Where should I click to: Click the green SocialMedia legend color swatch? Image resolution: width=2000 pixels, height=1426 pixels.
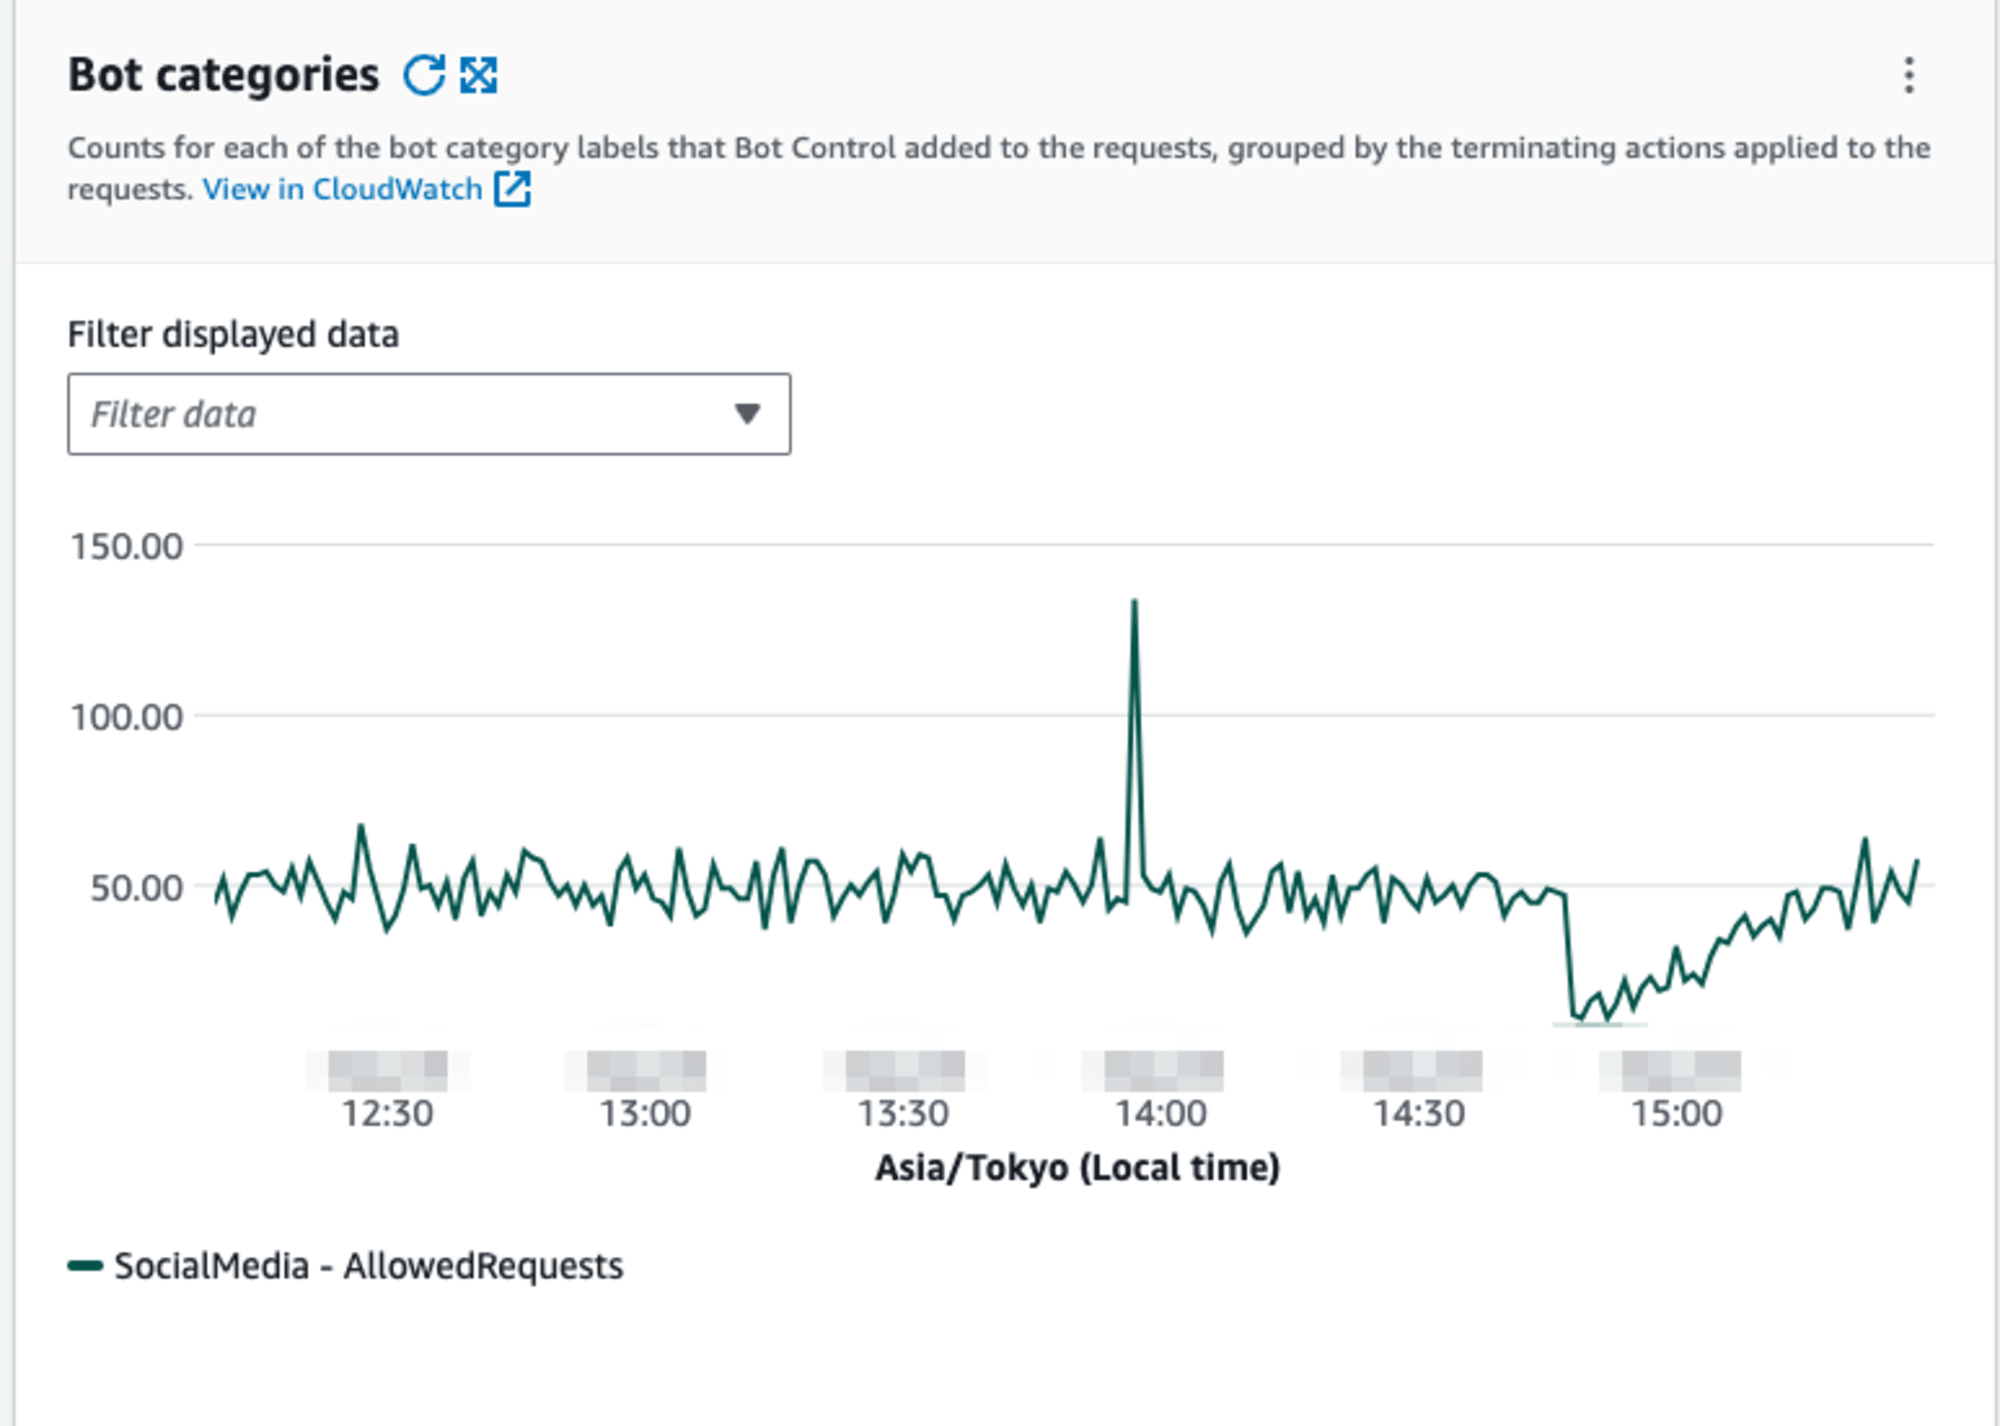(85, 1266)
